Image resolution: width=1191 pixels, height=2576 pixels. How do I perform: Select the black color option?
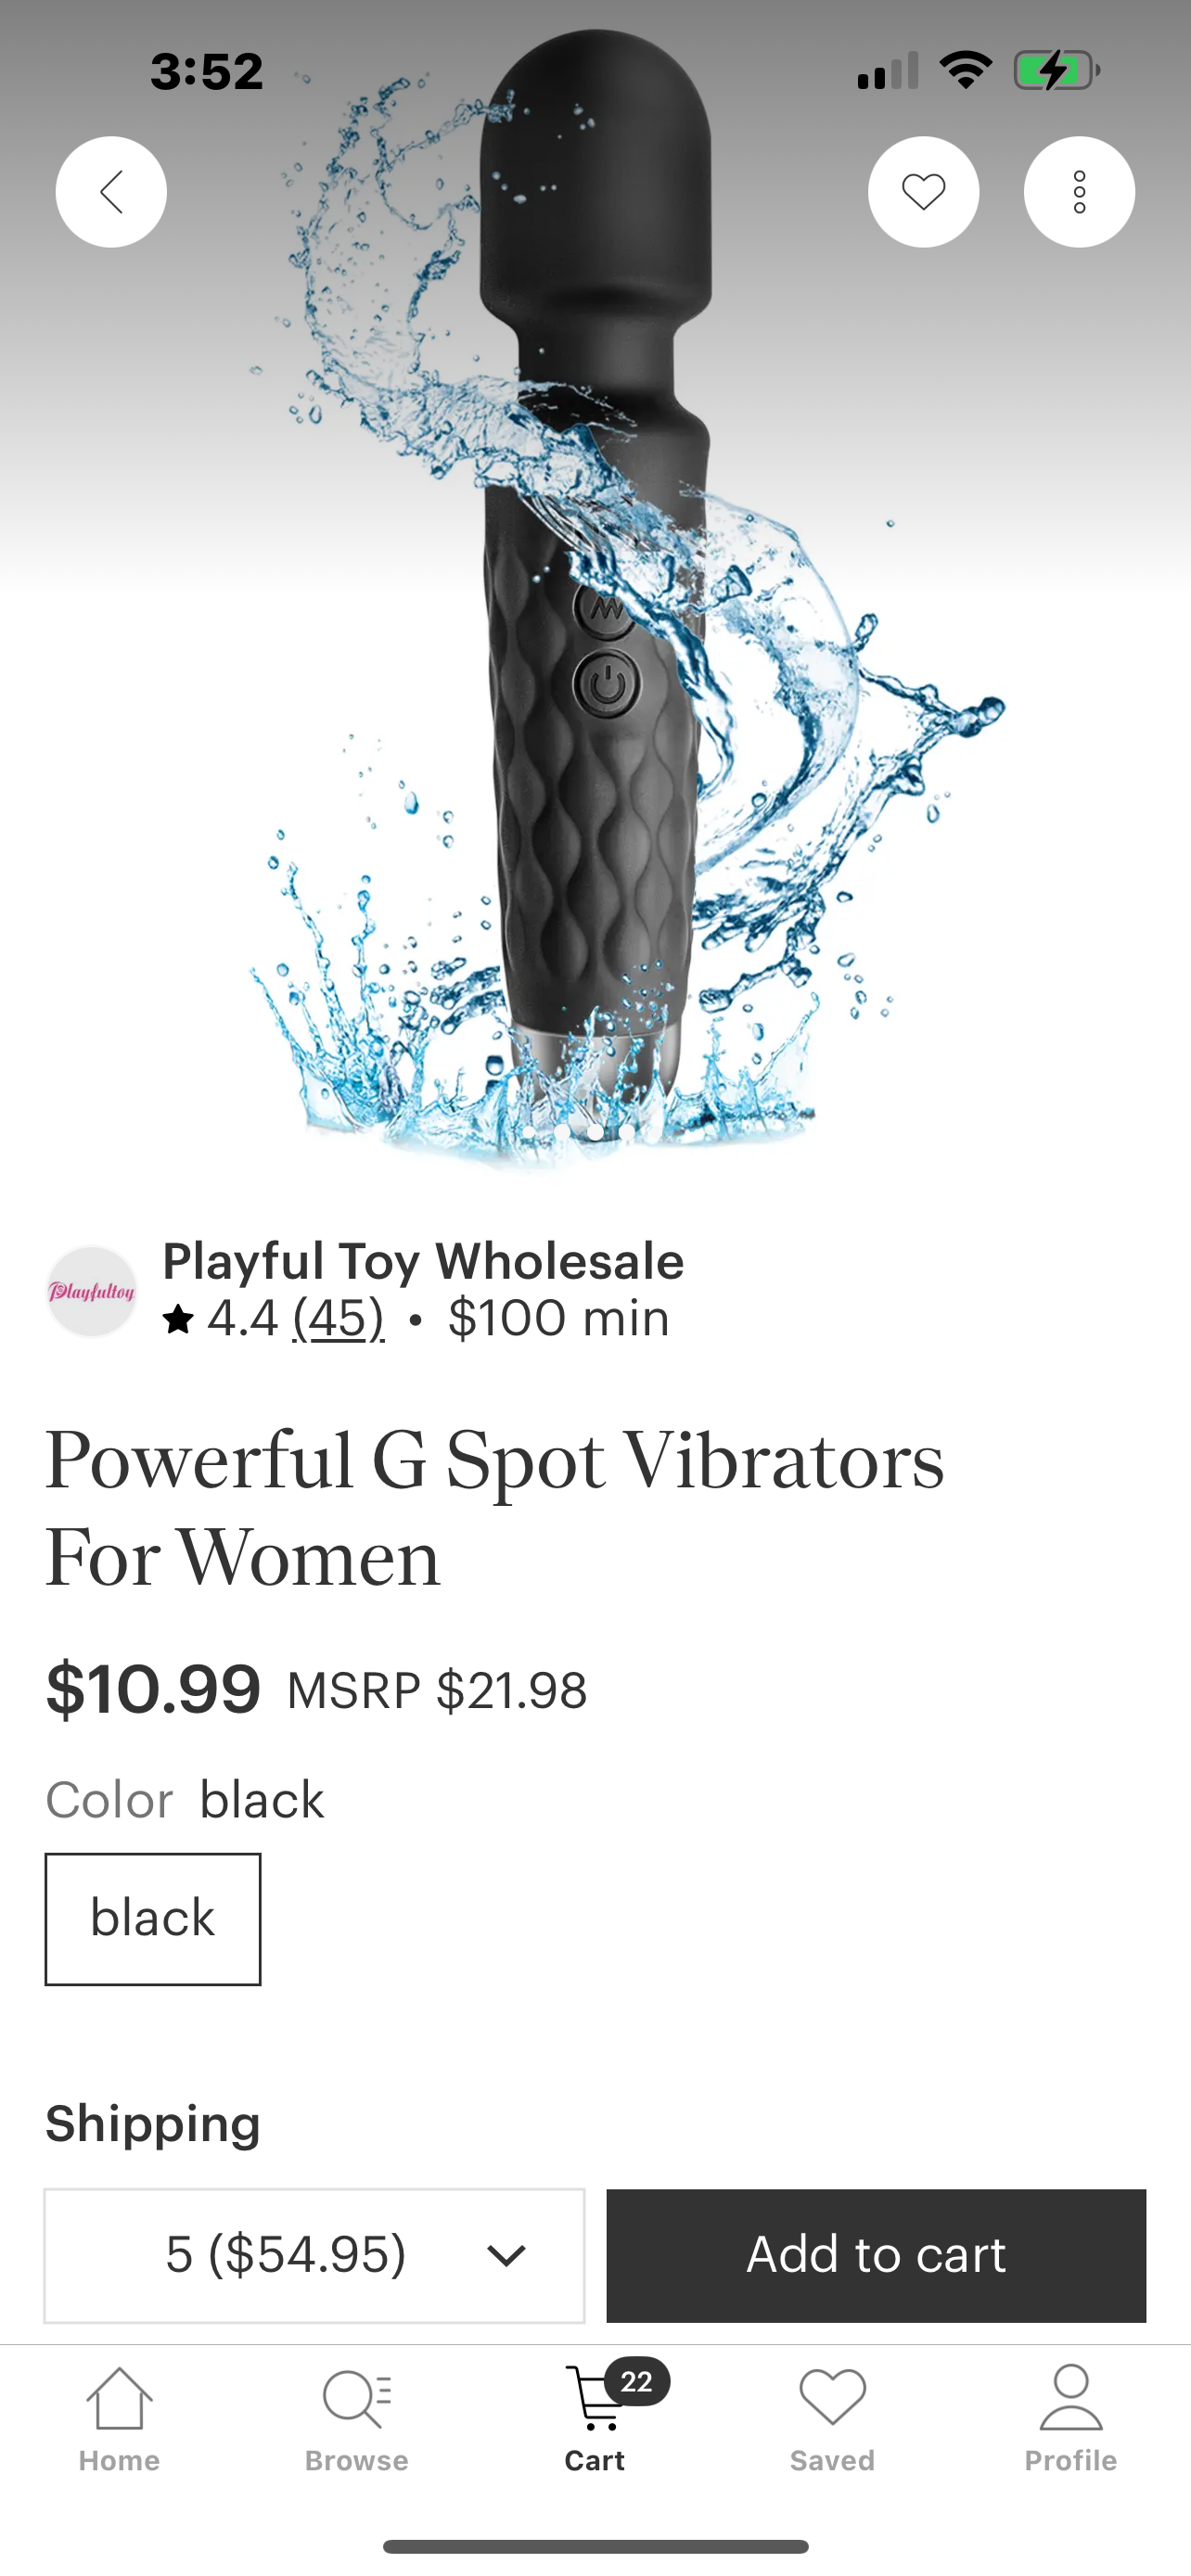point(153,1918)
